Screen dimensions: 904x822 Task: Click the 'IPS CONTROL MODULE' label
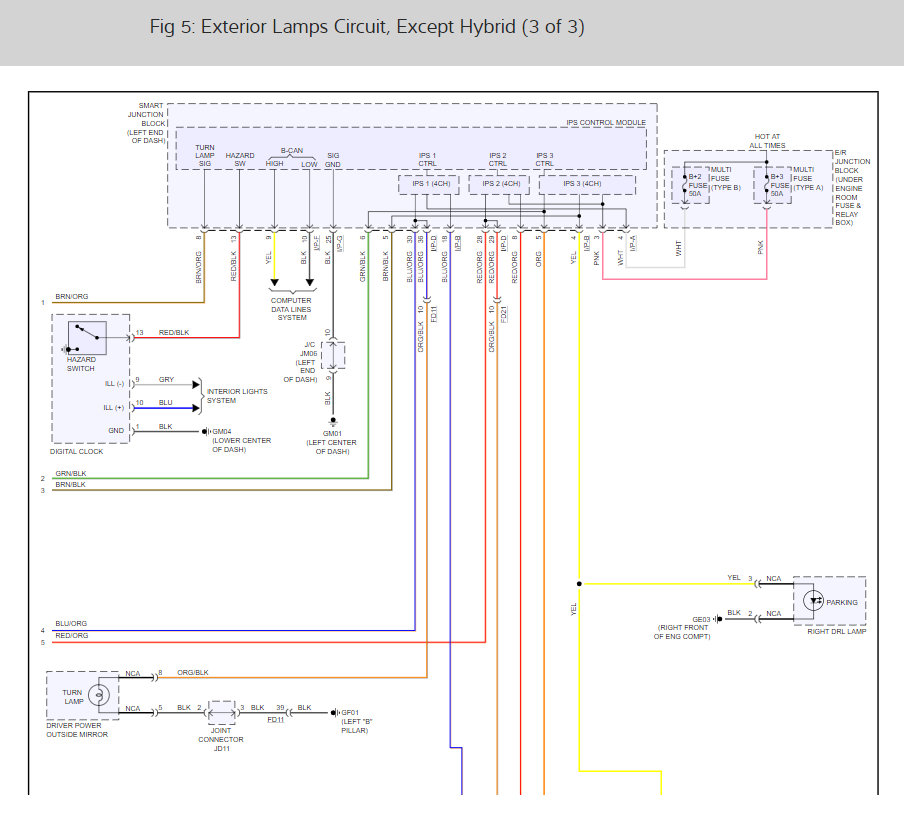coord(606,122)
